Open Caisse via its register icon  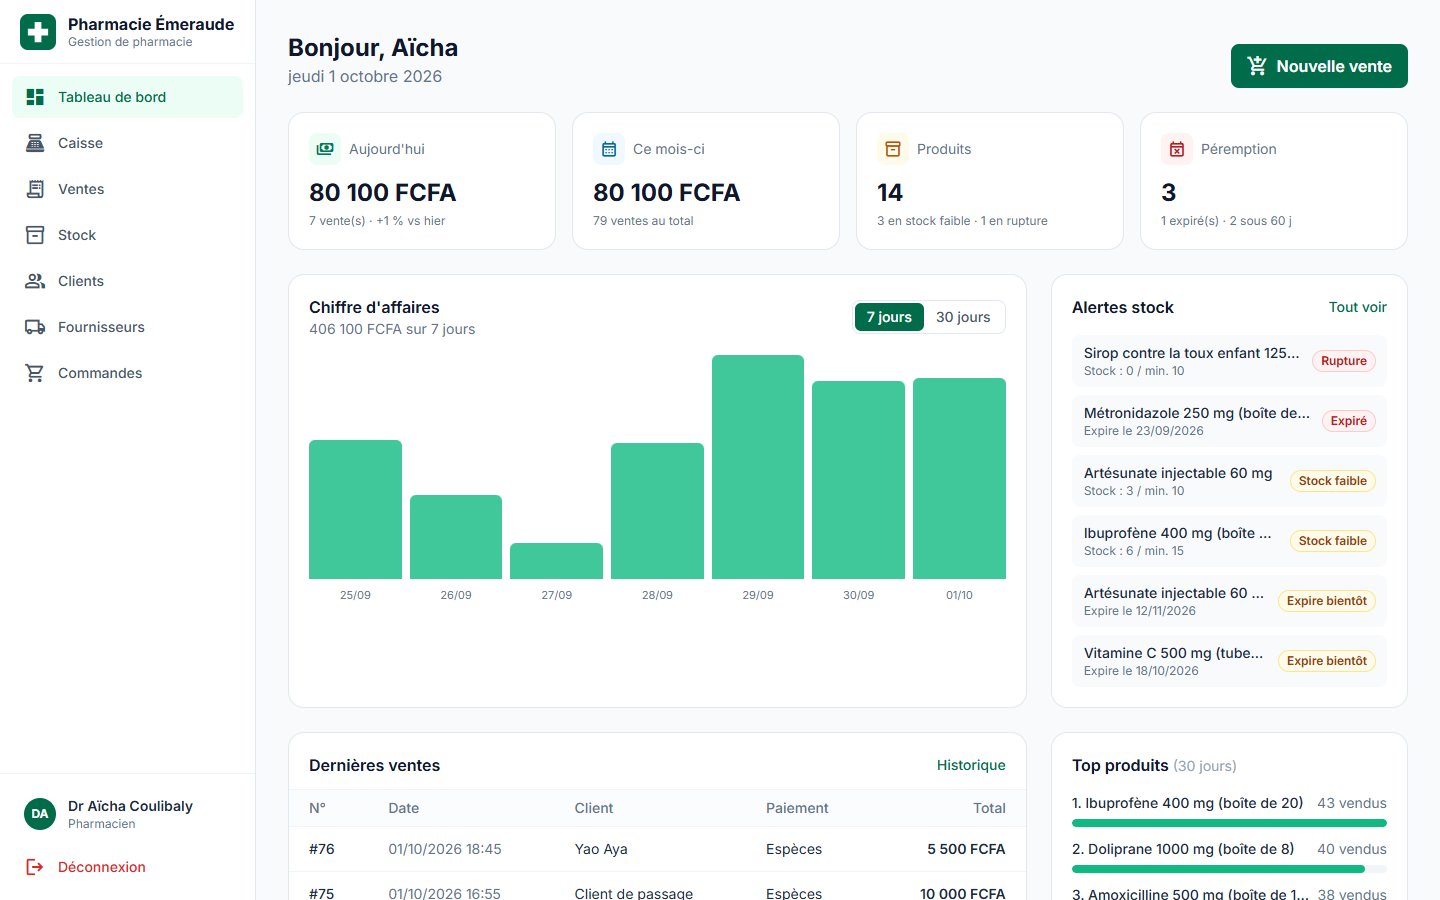[35, 143]
